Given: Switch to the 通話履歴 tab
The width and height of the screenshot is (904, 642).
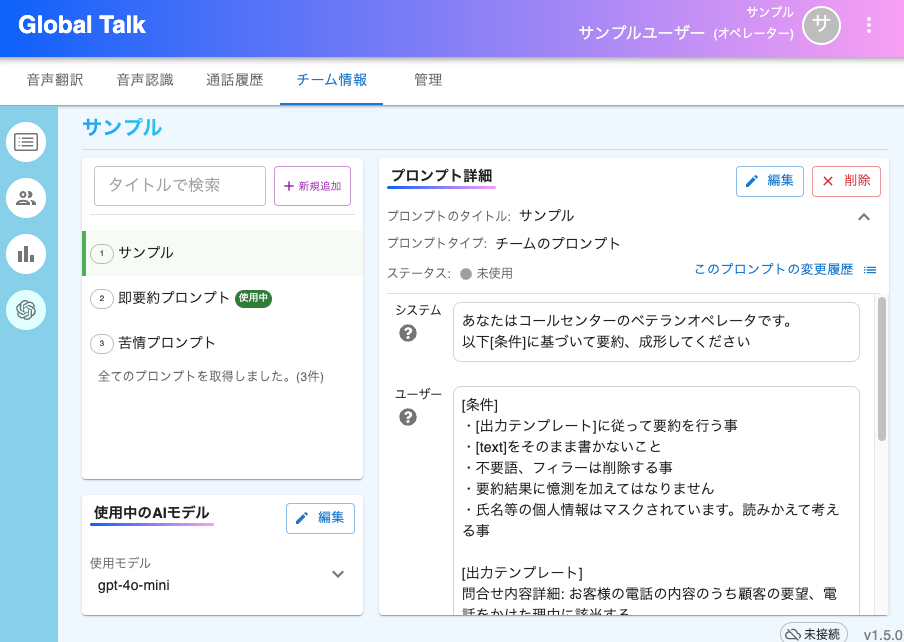Looking at the screenshot, I should (x=234, y=80).
